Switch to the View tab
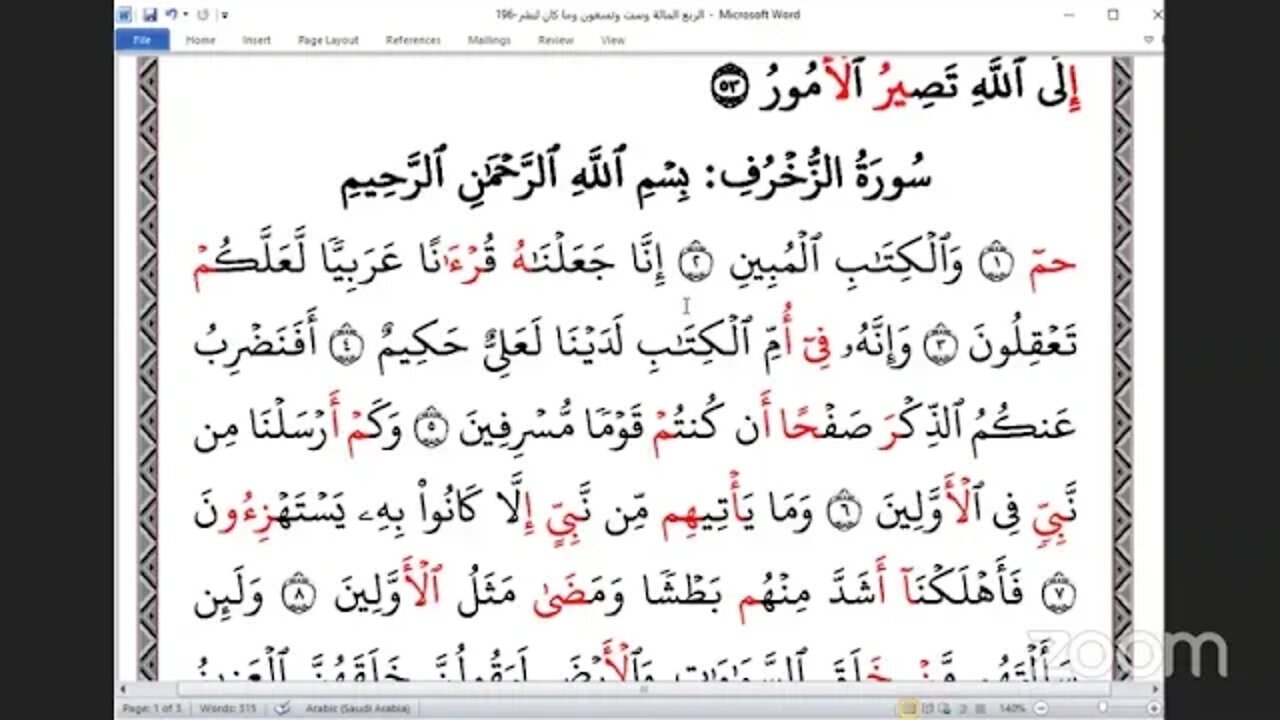1280x720 pixels. (x=613, y=40)
